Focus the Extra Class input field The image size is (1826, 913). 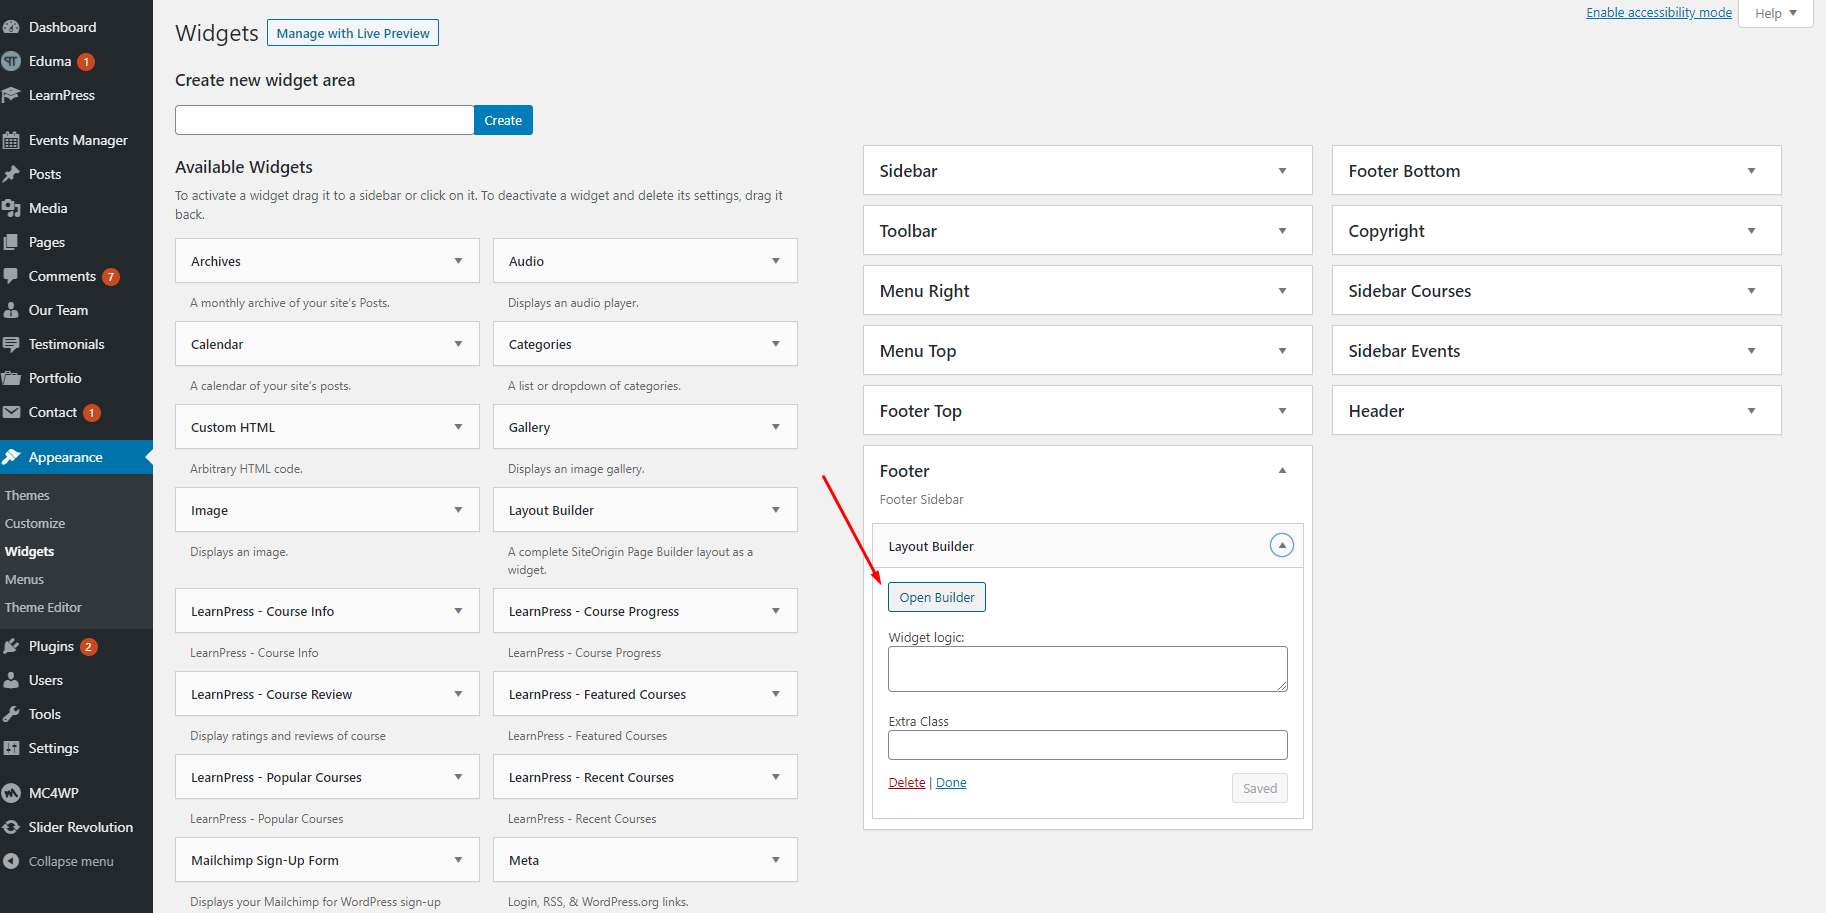[x=1088, y=745]
